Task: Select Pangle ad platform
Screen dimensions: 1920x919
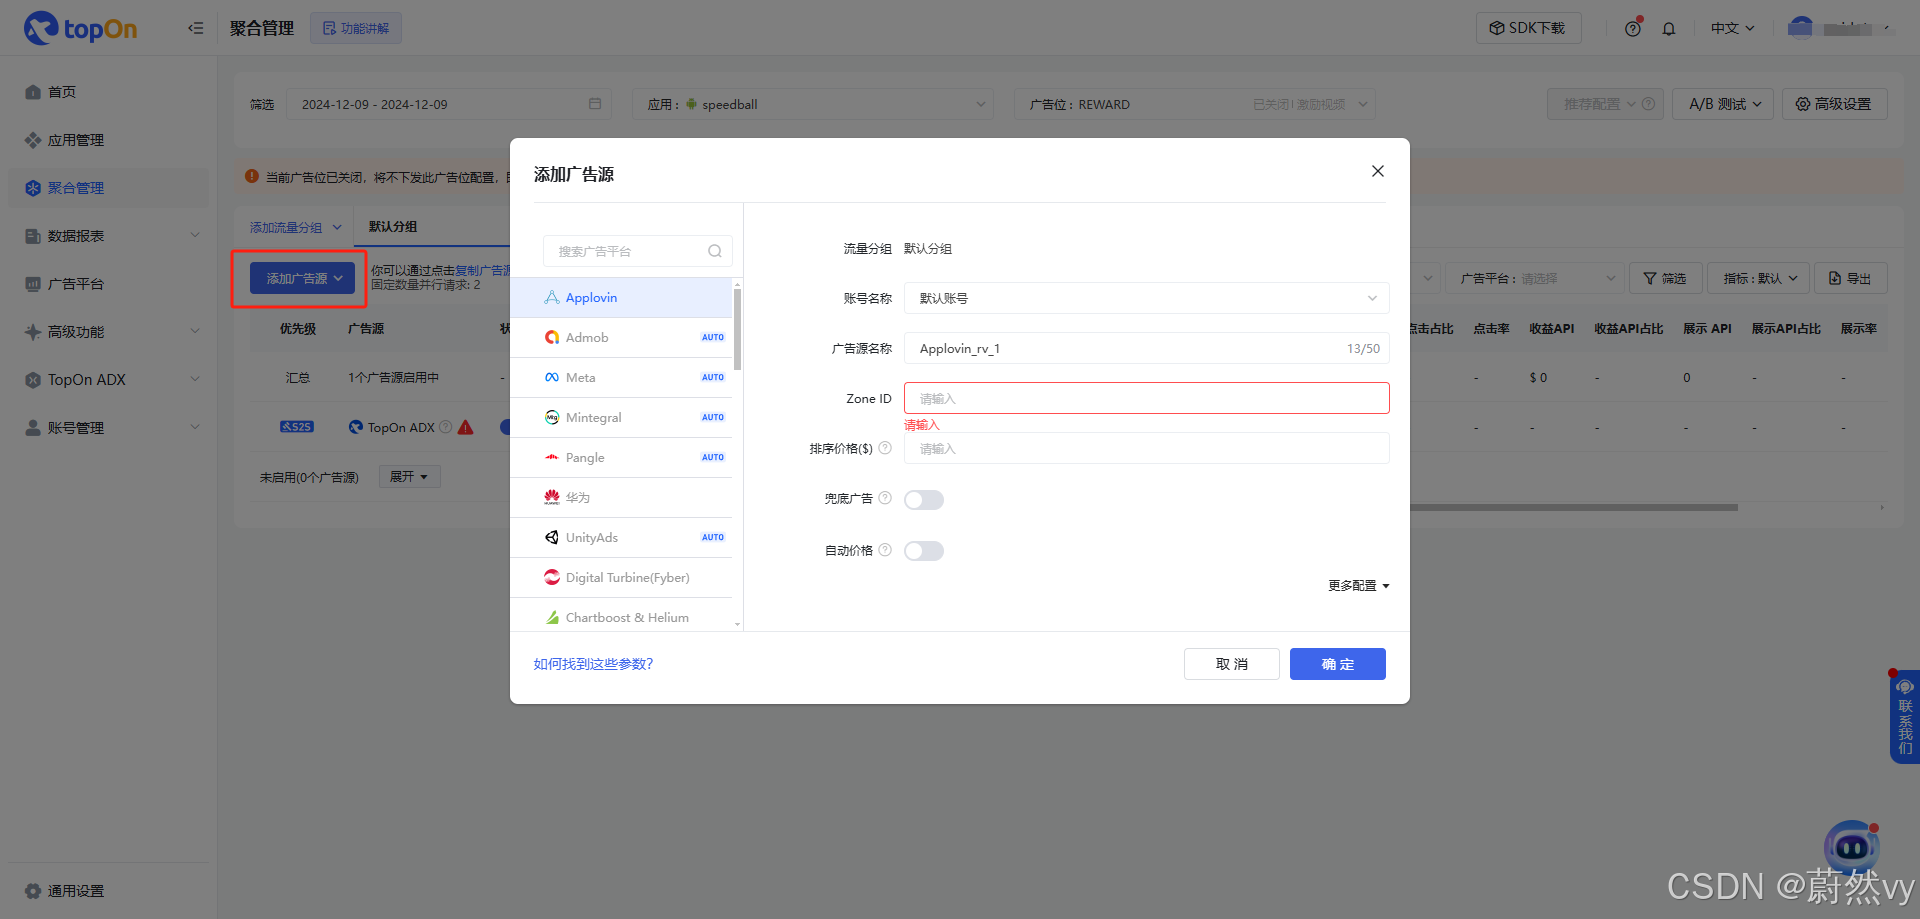Action: pyautogui.click(x=621, y=458)
